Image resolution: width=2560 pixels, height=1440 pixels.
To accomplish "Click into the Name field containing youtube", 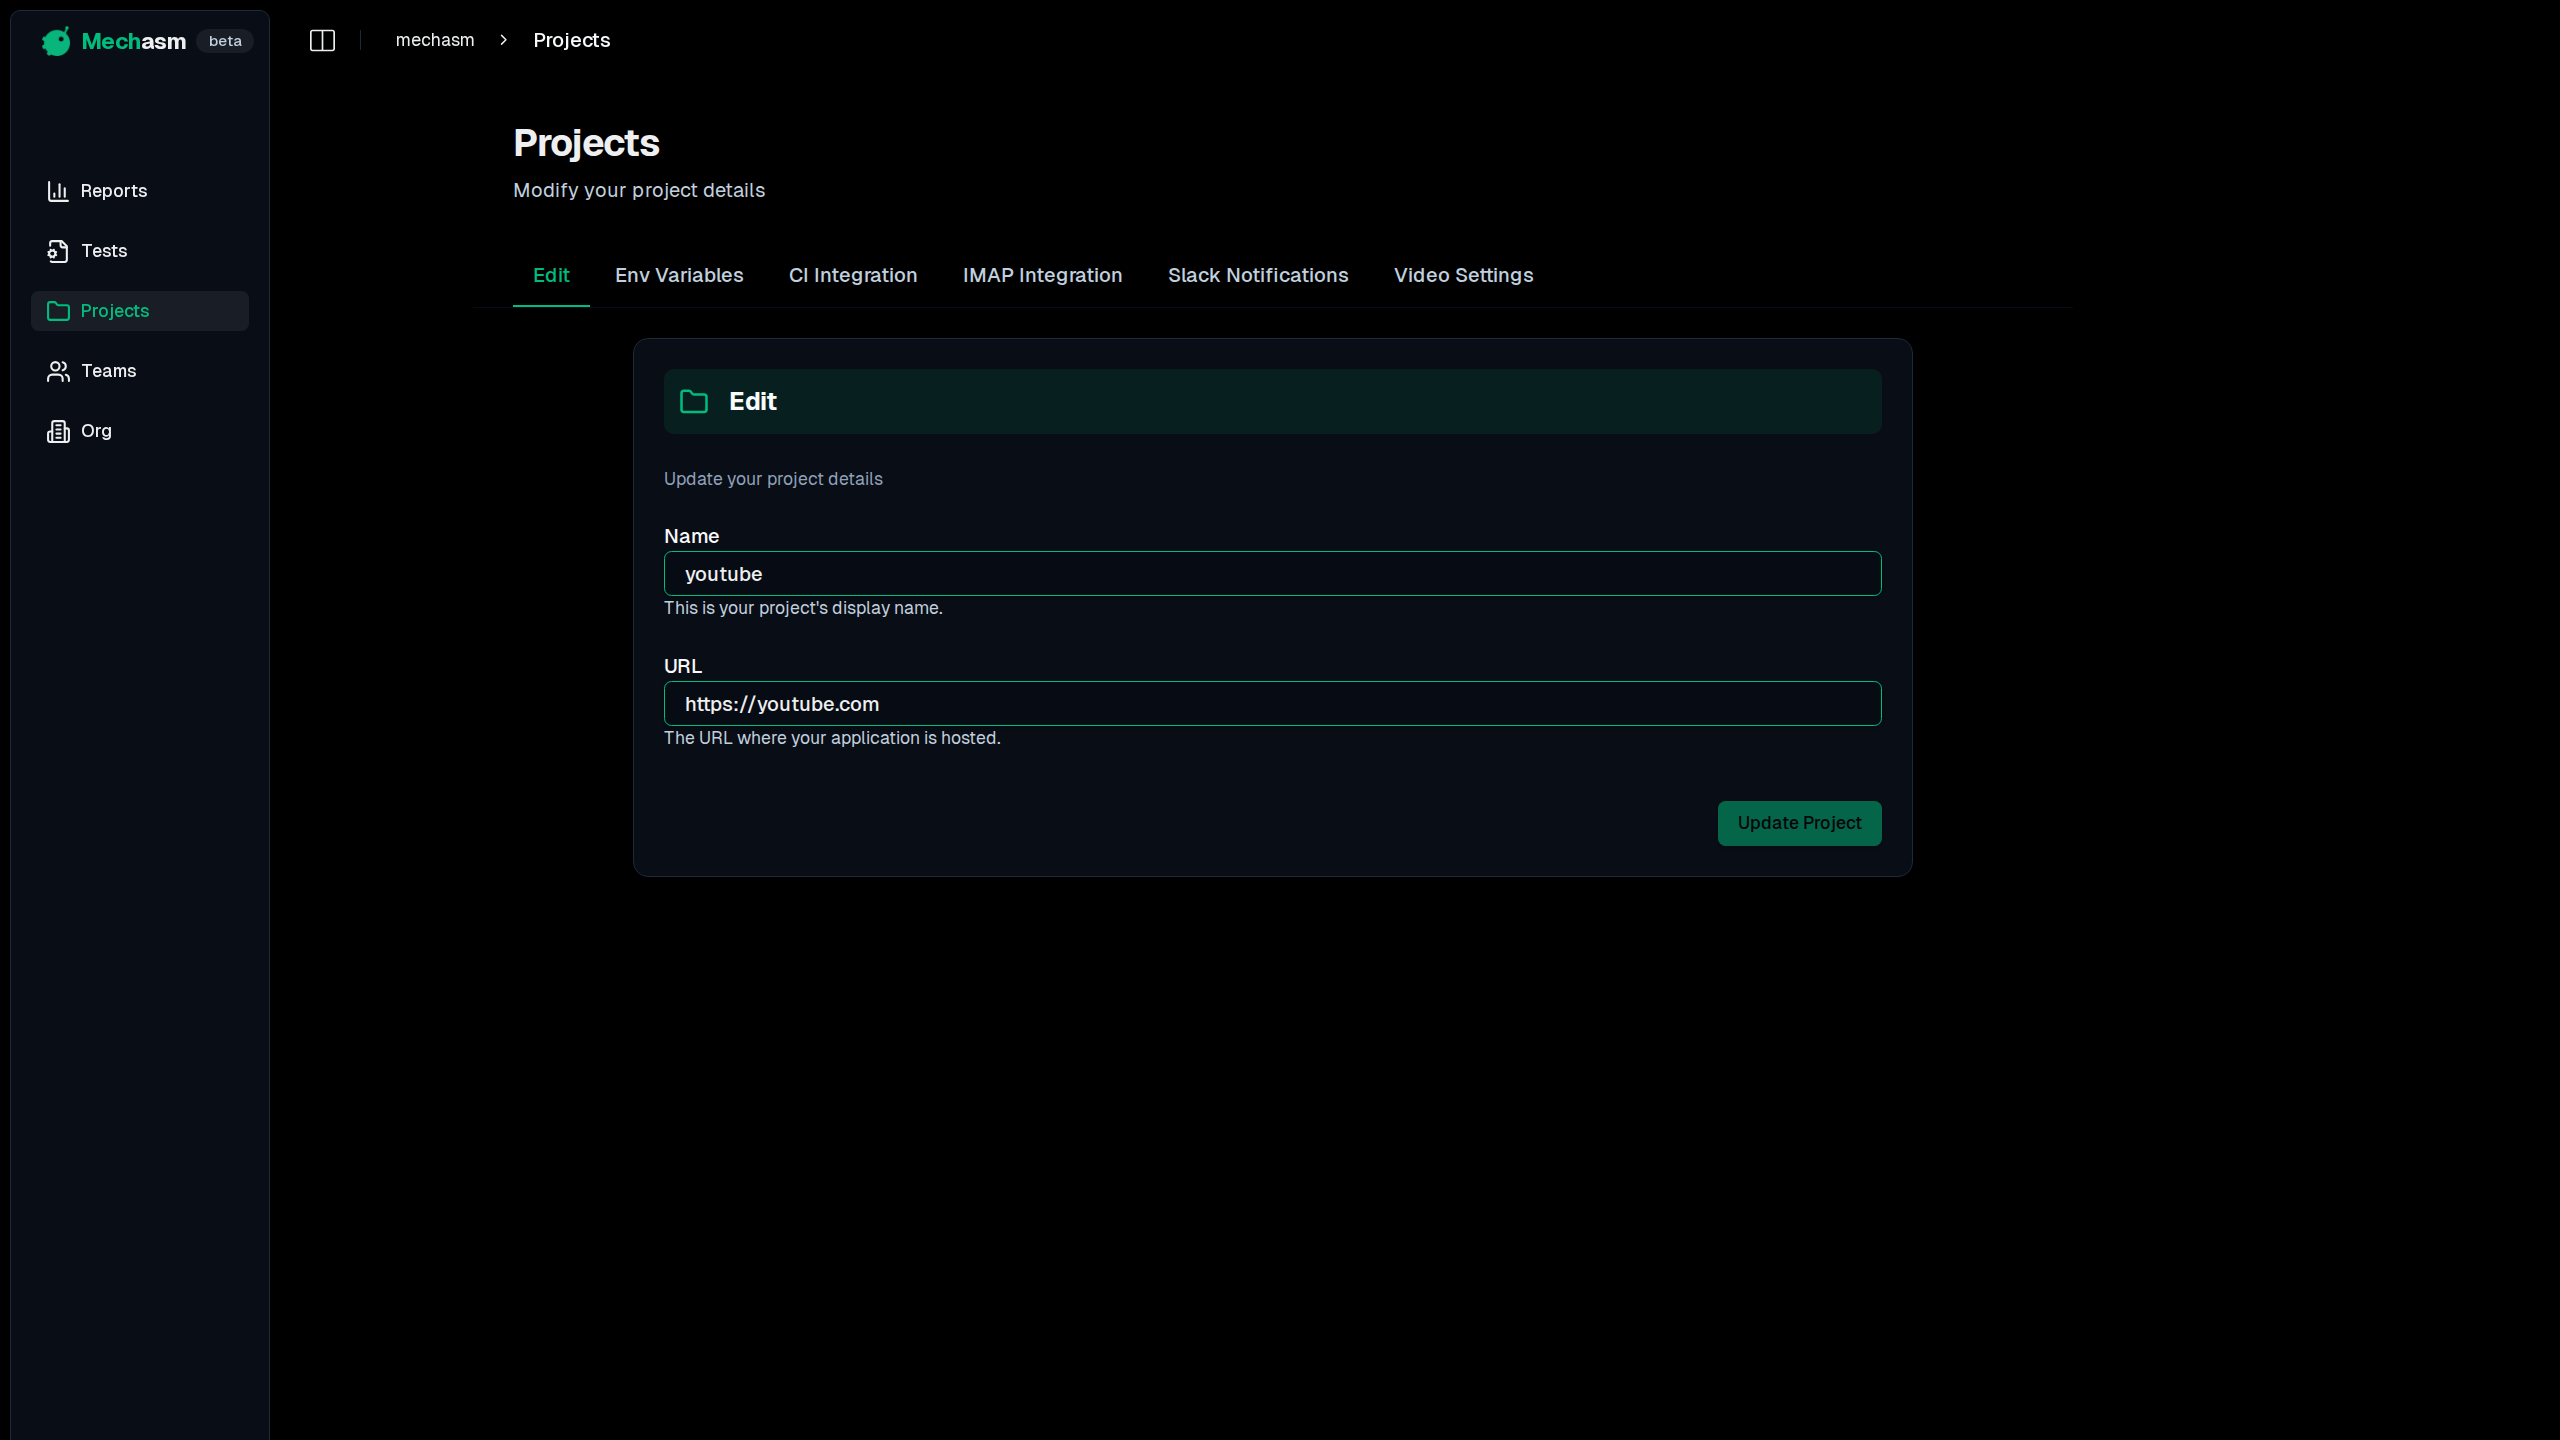I will [x=1271, y=573].
